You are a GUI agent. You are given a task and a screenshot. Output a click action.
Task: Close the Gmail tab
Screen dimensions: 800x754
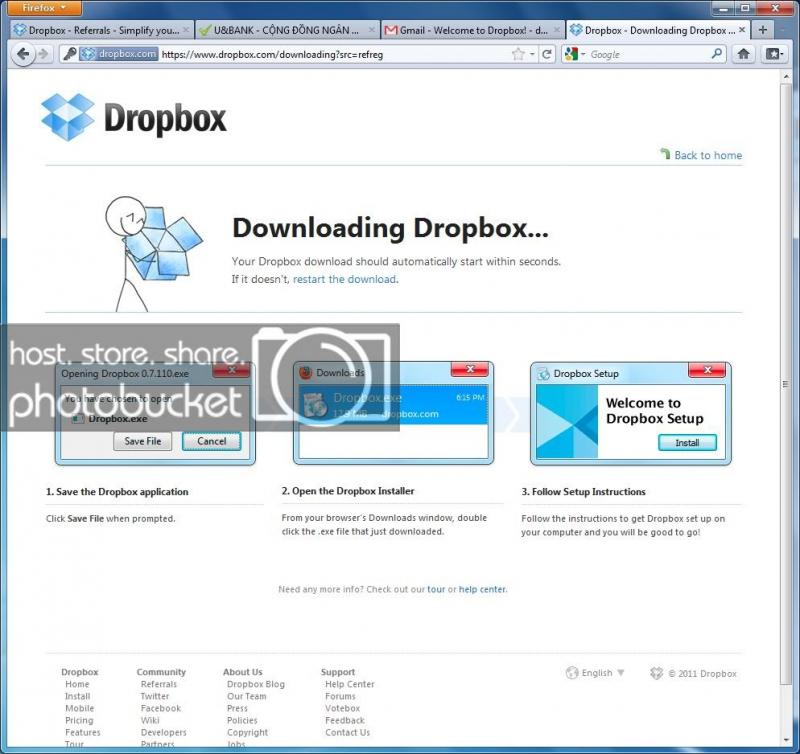[556, 31]
